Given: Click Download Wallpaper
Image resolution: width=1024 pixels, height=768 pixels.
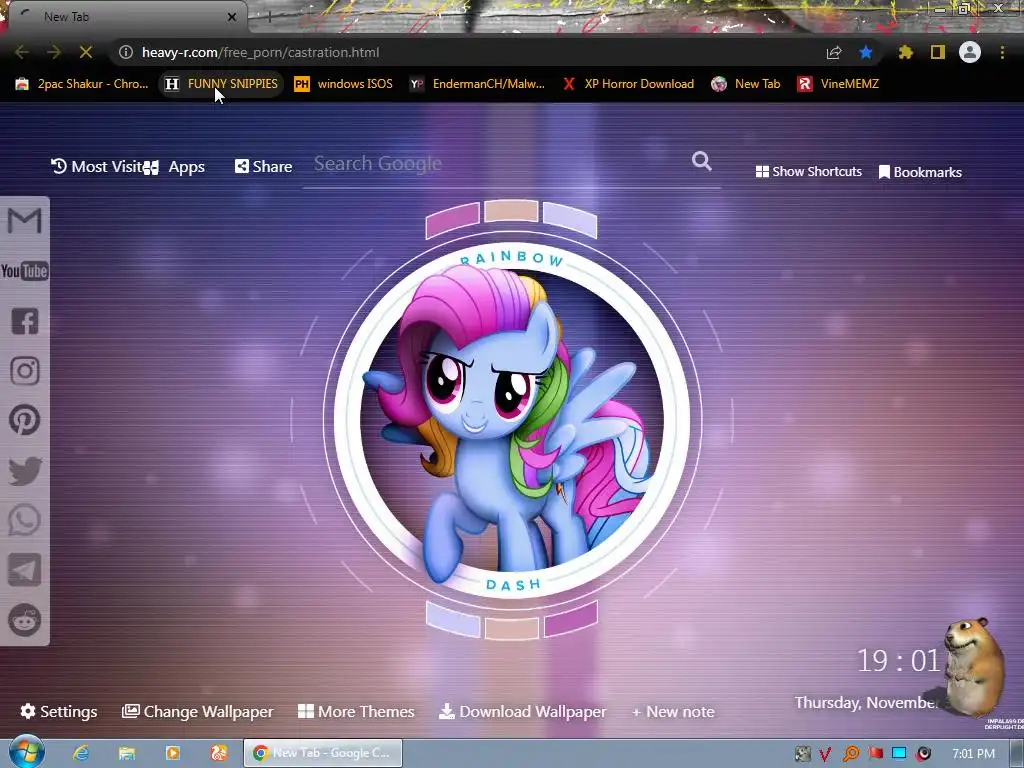Looking at the screenshot, I should [522, 712].
